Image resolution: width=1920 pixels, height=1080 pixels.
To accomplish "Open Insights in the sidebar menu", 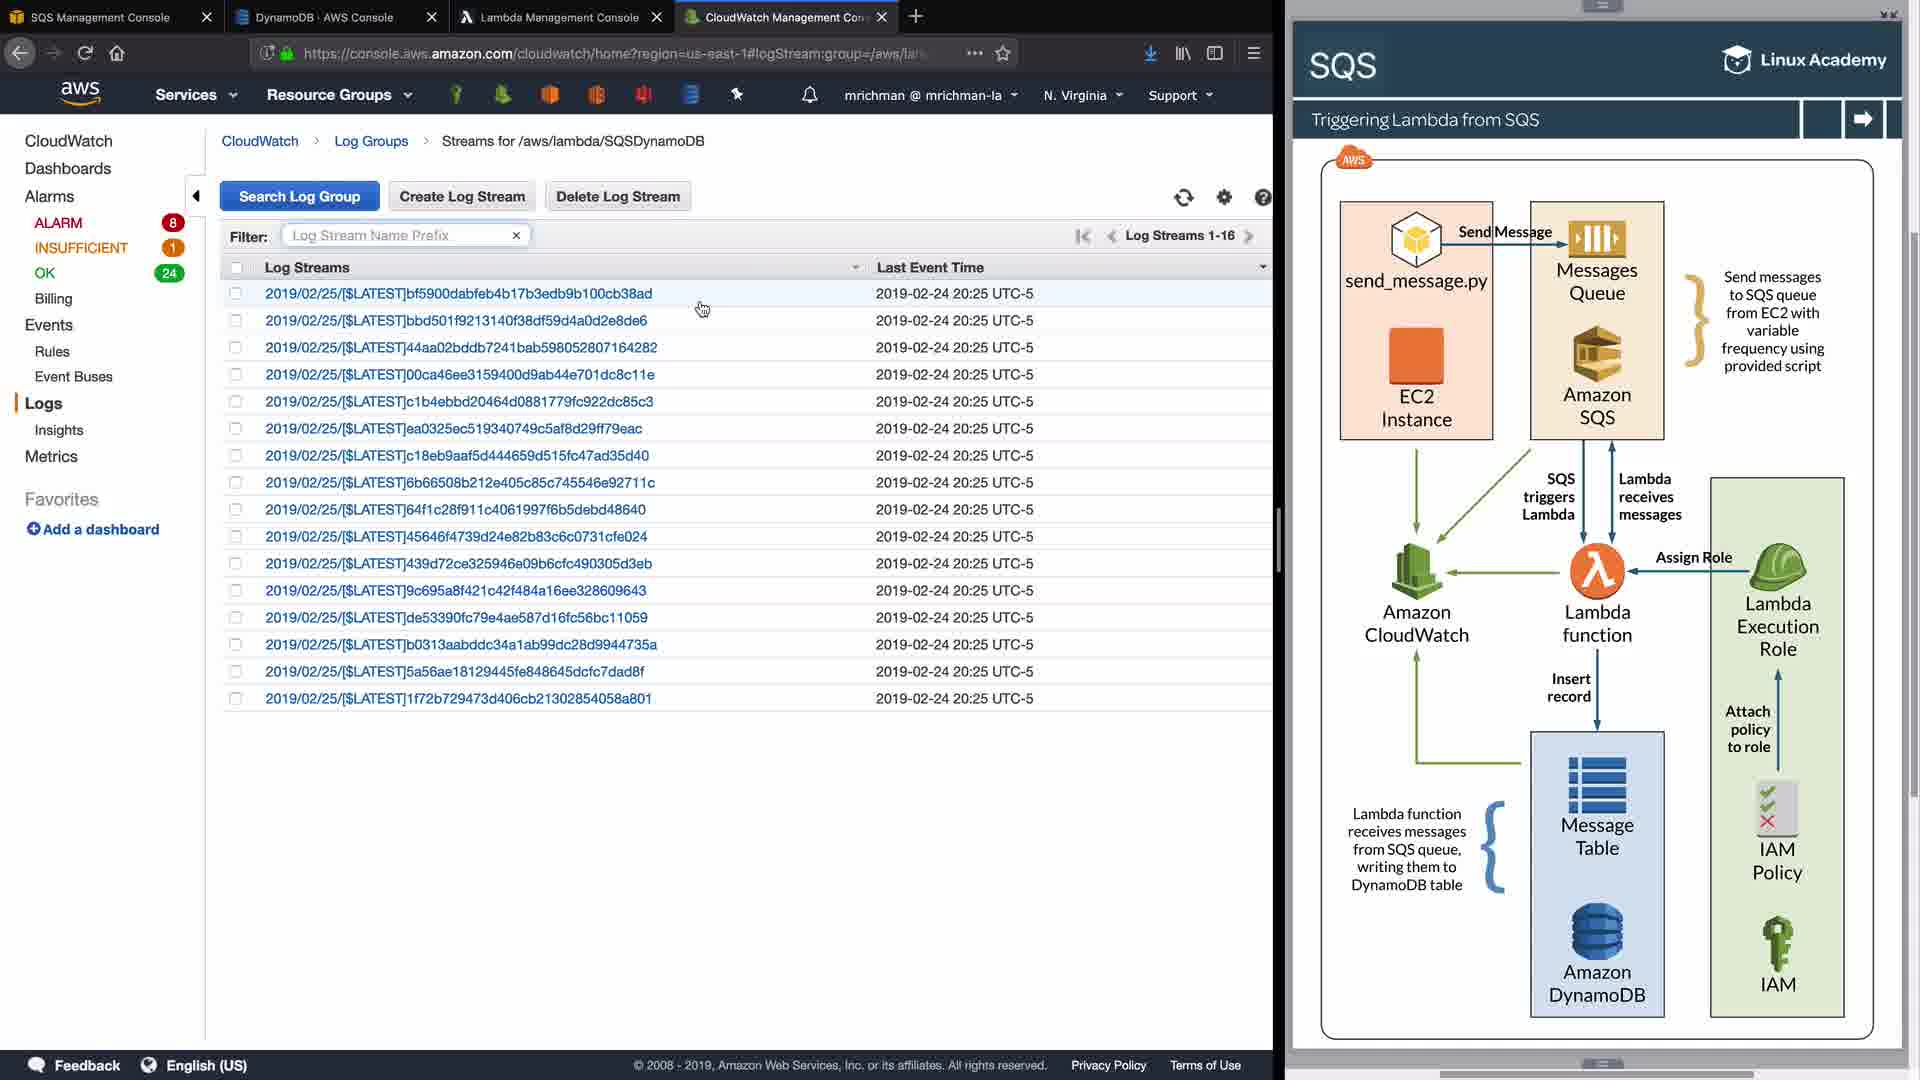I will 59,430.
